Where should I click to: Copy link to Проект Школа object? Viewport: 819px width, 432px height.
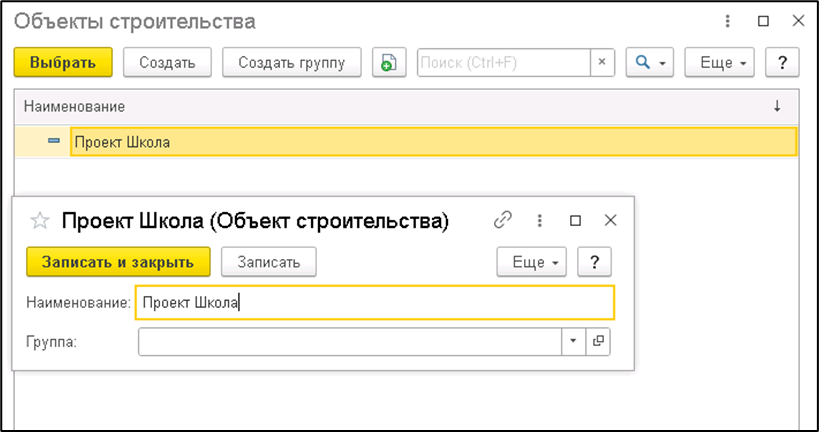coord(504,220)
